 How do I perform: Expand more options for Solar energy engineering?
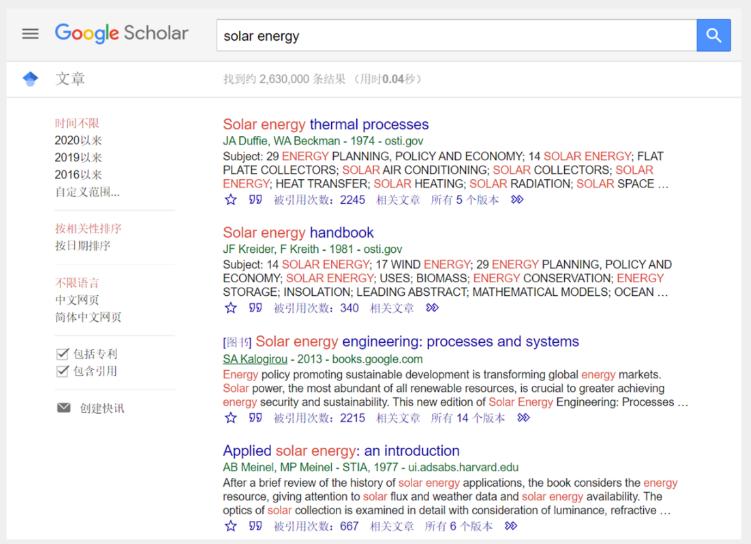pos(523,418)
